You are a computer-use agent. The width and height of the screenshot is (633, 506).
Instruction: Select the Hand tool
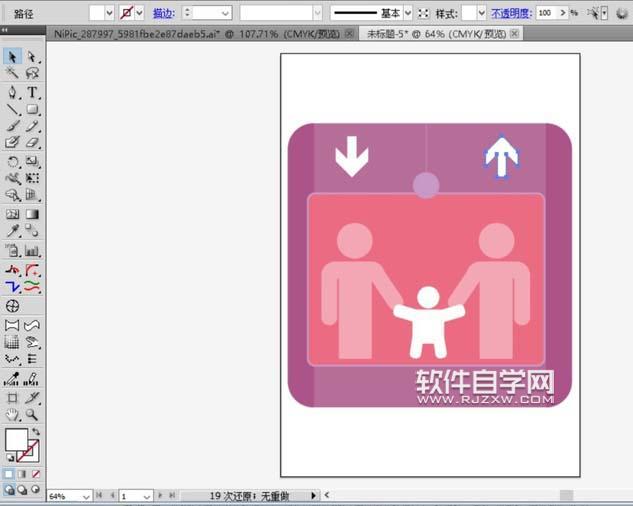click(12, 415)
